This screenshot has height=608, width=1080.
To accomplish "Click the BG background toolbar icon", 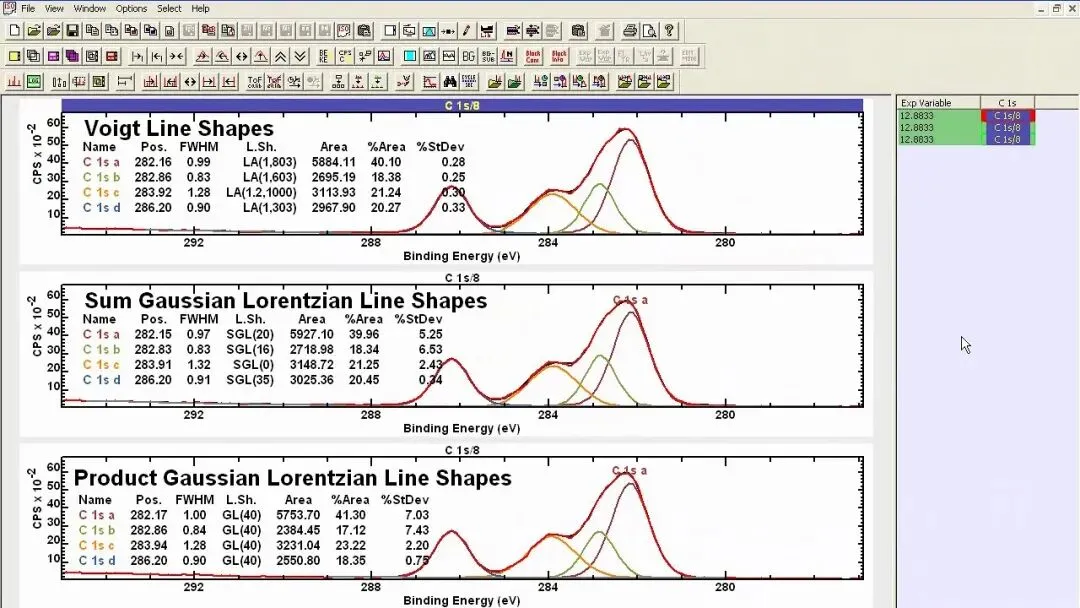I will pyautogui.click(x=469, y=56).
